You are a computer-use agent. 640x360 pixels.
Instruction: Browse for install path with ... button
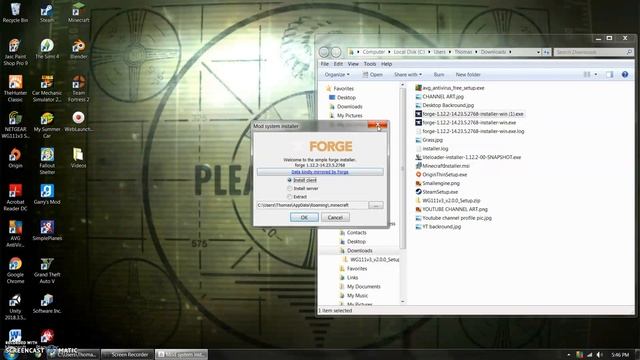pyautogui.click(x=376, y=205)
